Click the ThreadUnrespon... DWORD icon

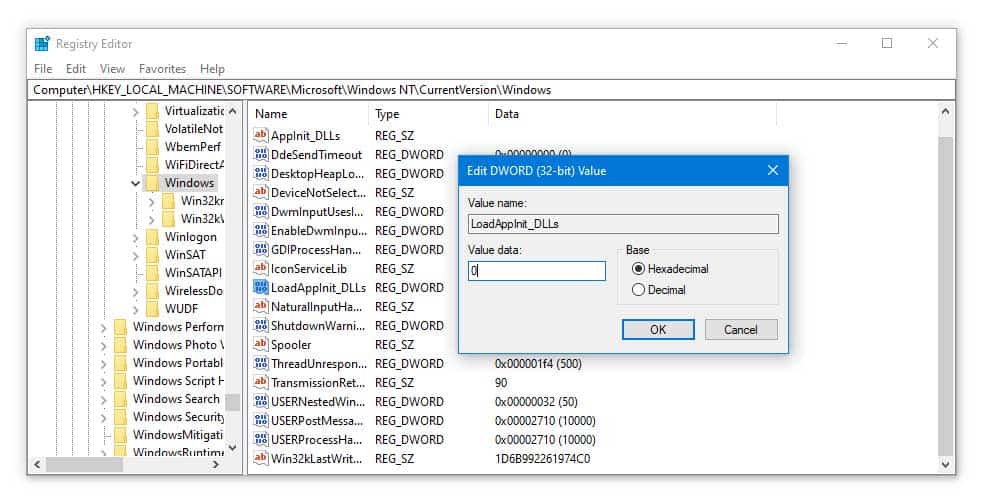coord(260,363)
